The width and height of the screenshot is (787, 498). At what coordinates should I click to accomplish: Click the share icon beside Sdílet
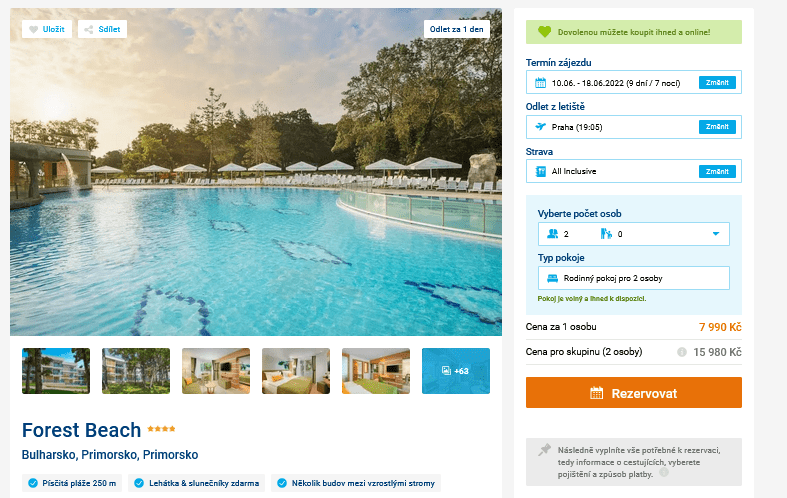89,30
